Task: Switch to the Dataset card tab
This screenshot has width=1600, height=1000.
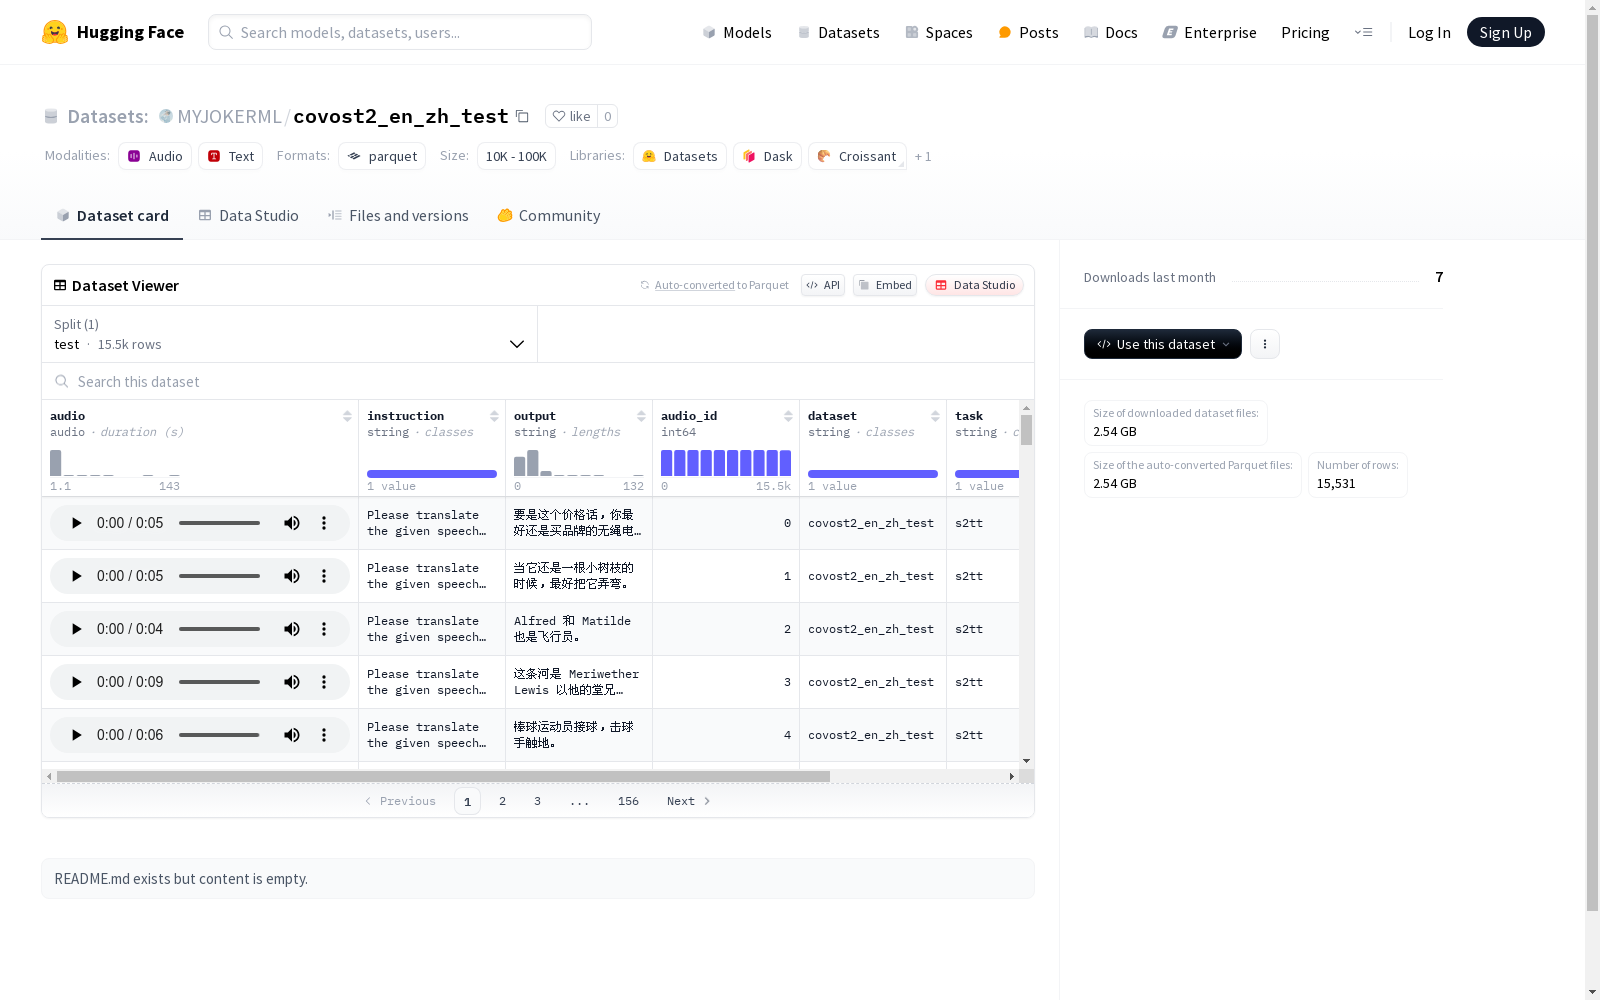Action: pyautogui.click(x=112, y=216)
